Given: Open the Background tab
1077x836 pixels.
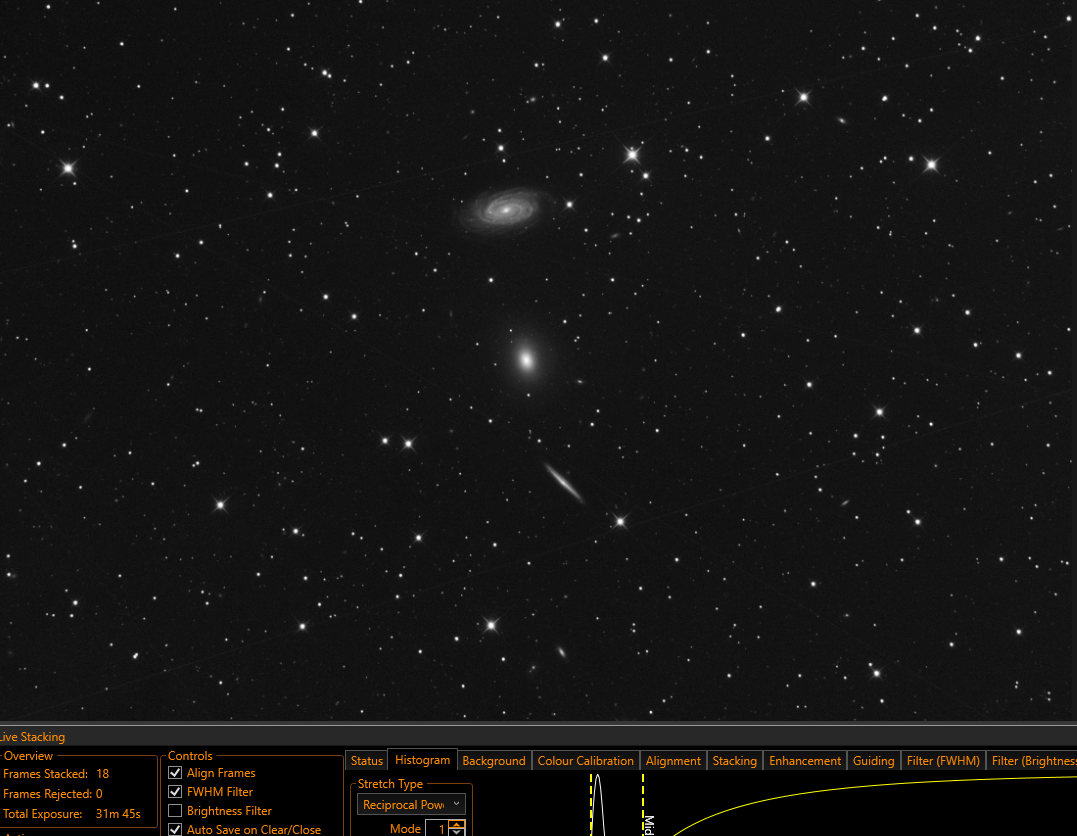Looking at the screenshot, I should coord(494,760).
